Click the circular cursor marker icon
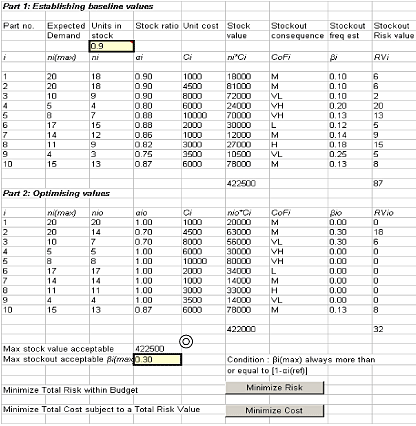The width and height of the screenshot is (416, 426). point(186,341)
